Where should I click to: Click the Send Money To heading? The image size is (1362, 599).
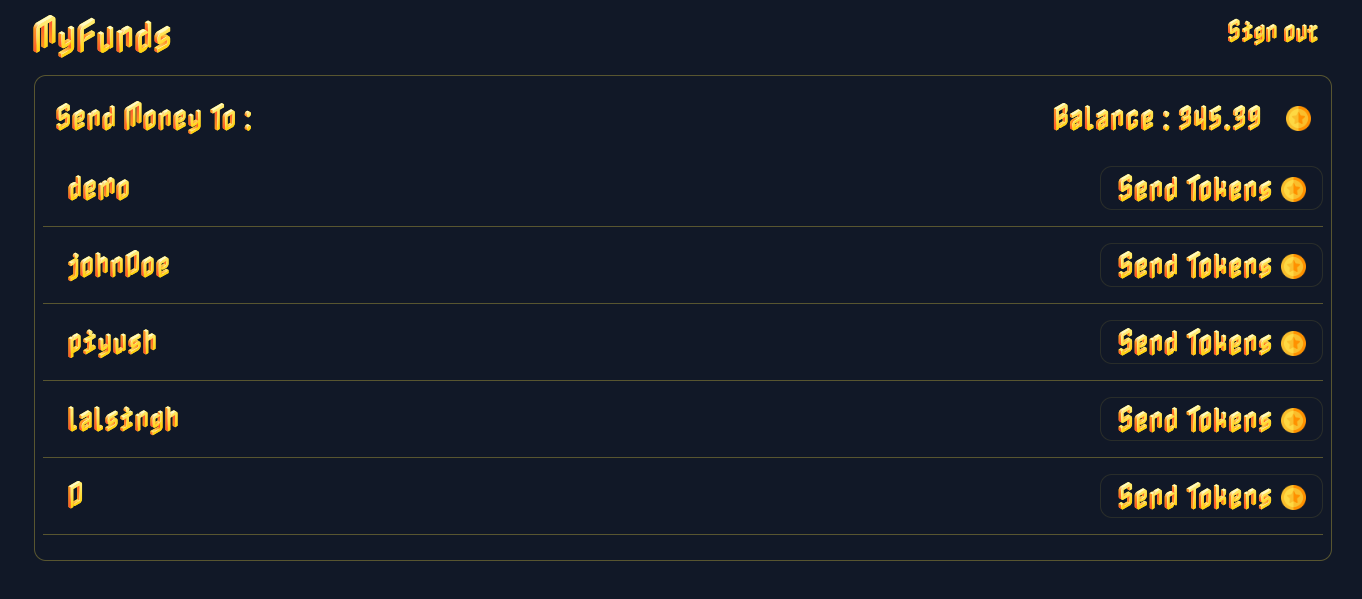pos(154,119)
